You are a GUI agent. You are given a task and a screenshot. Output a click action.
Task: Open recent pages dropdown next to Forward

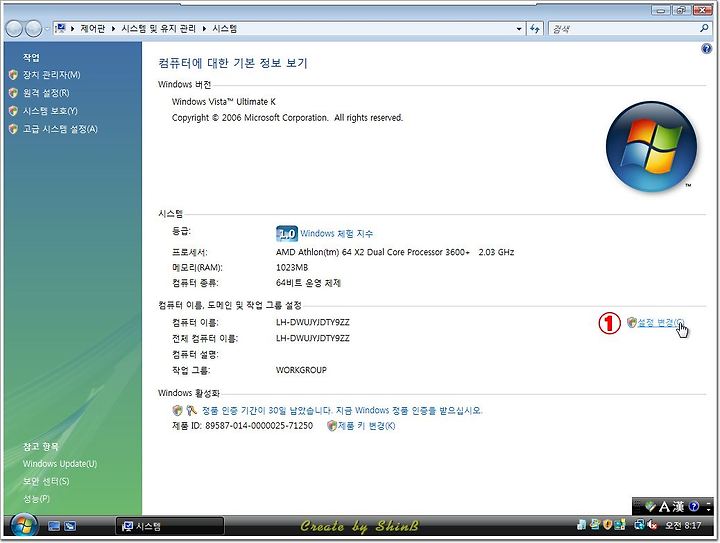pyautogui.click(x=46, y=29)
